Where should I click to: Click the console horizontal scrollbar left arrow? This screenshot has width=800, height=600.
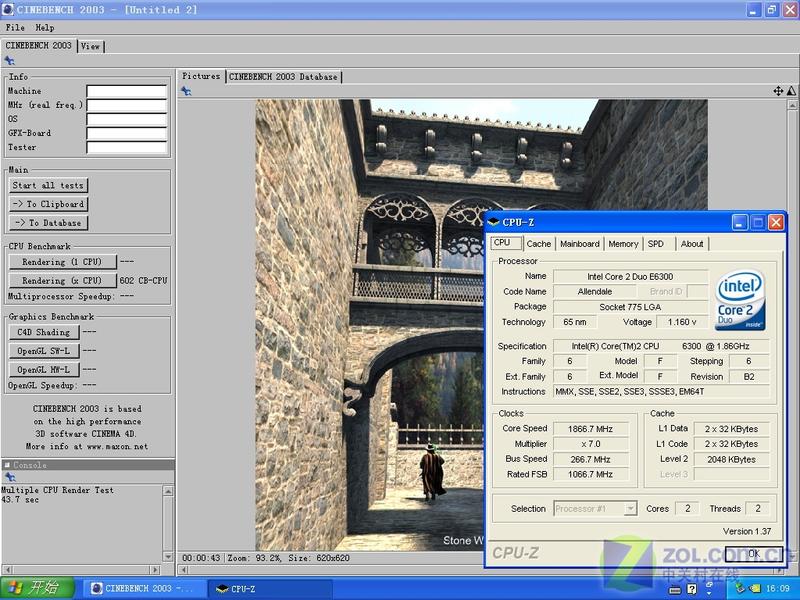coord(7,569)
